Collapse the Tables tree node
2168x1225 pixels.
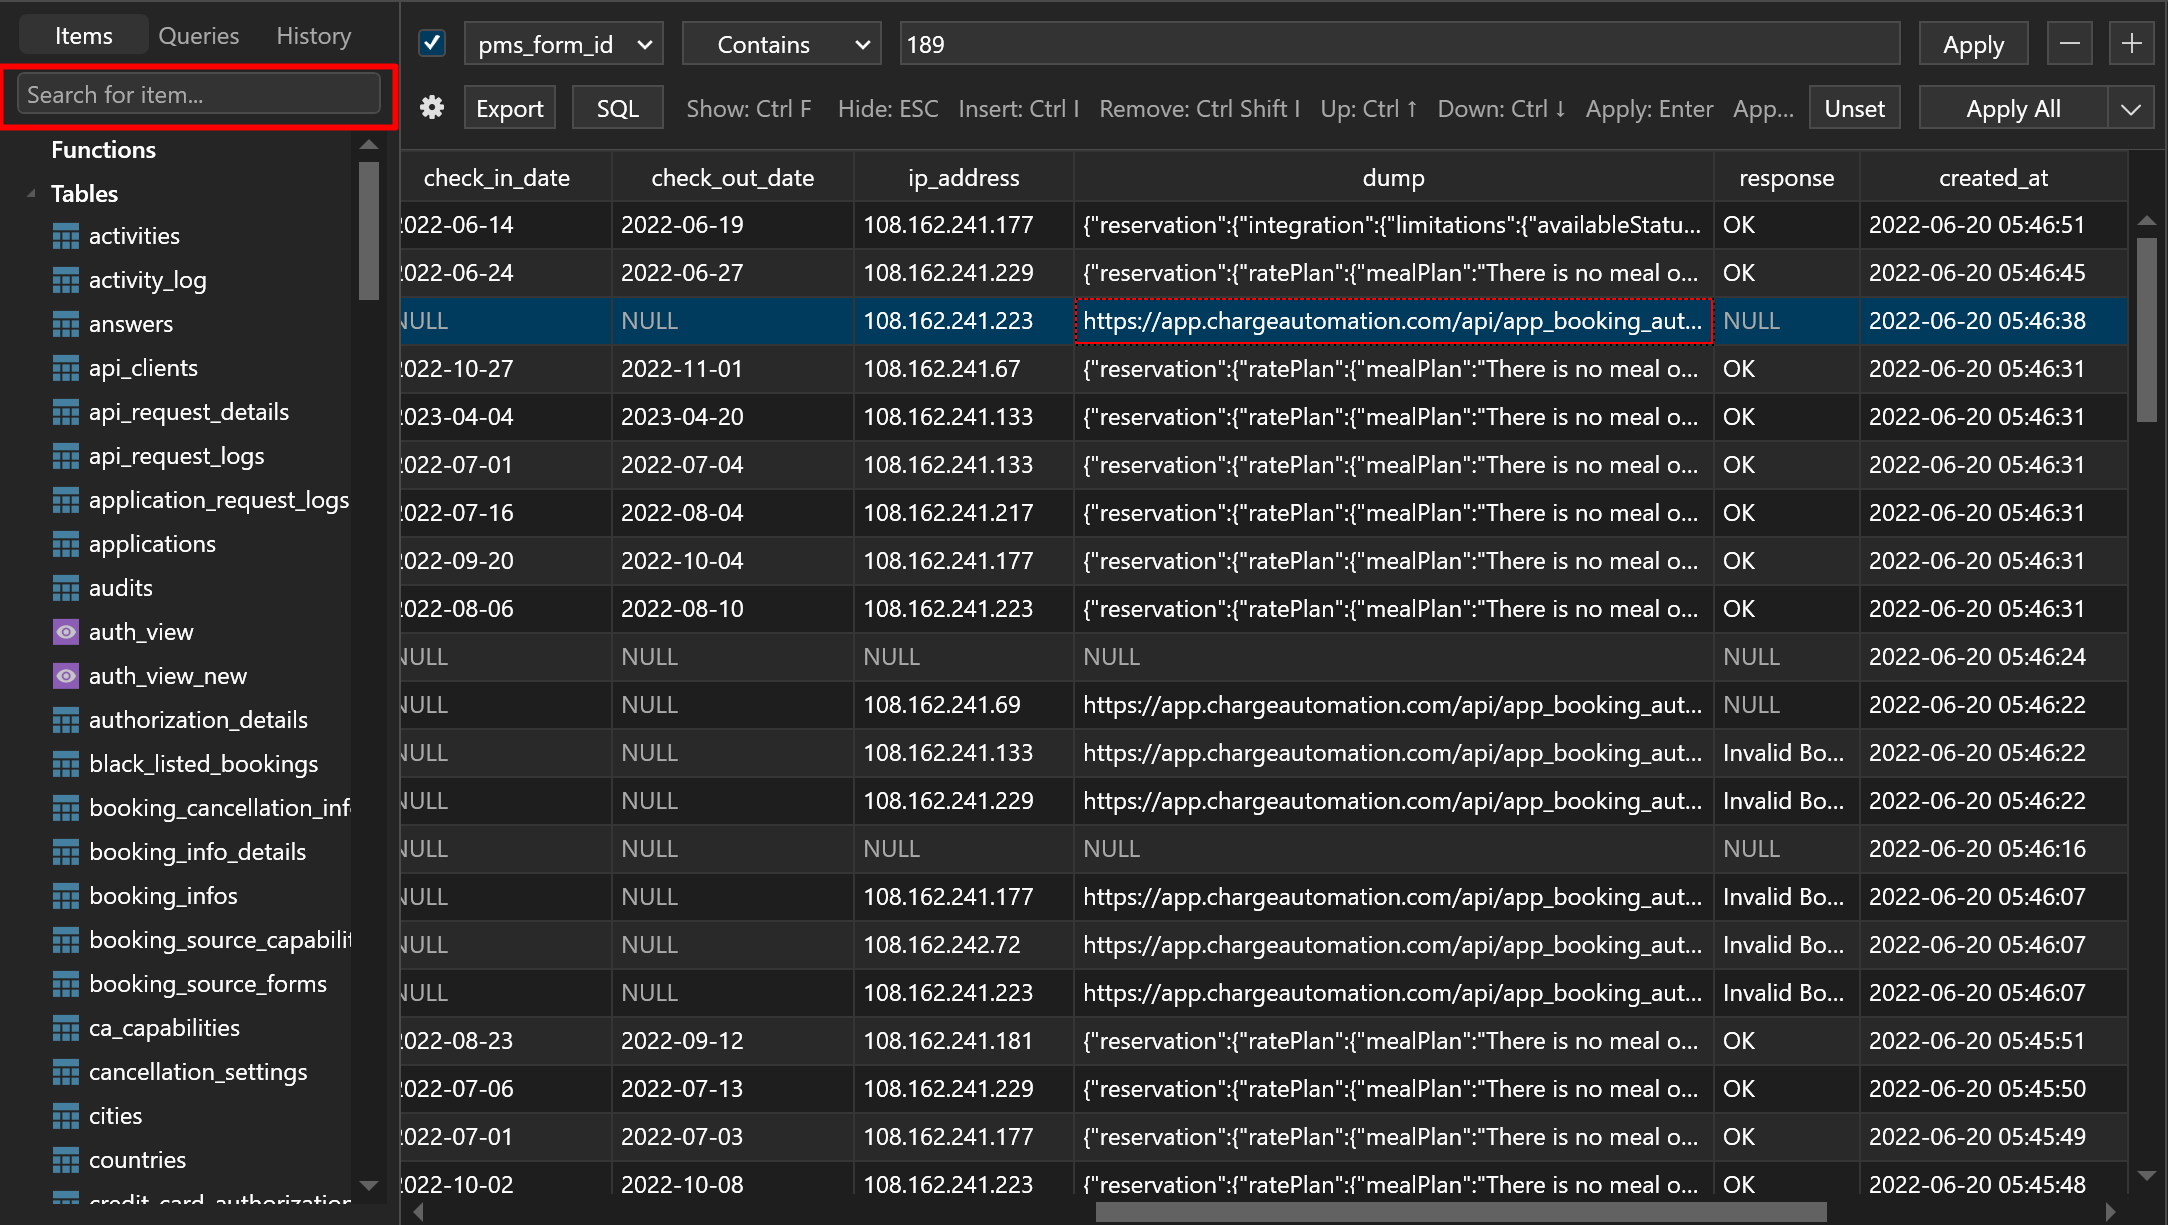click(x=32, y=193)
